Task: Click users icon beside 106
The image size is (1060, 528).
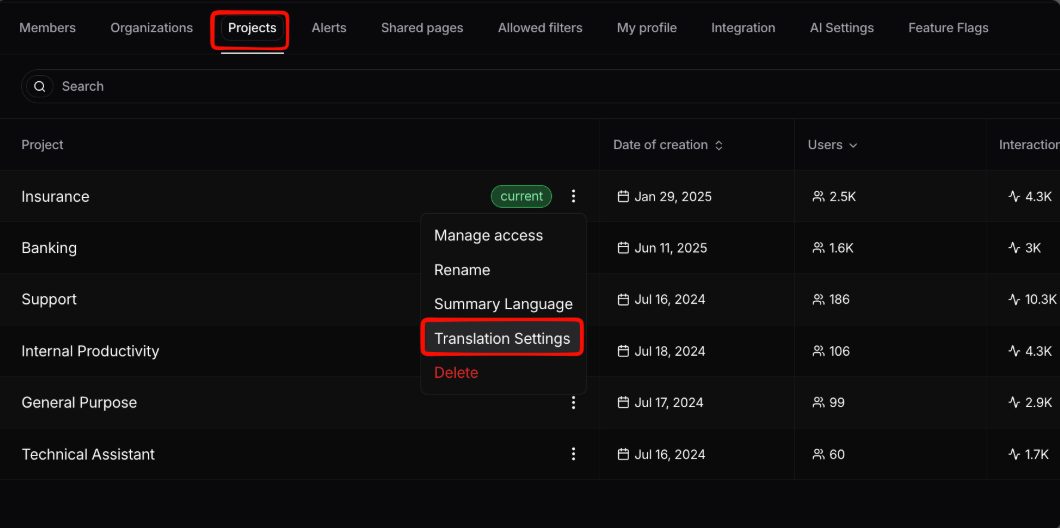Action: 819,352
